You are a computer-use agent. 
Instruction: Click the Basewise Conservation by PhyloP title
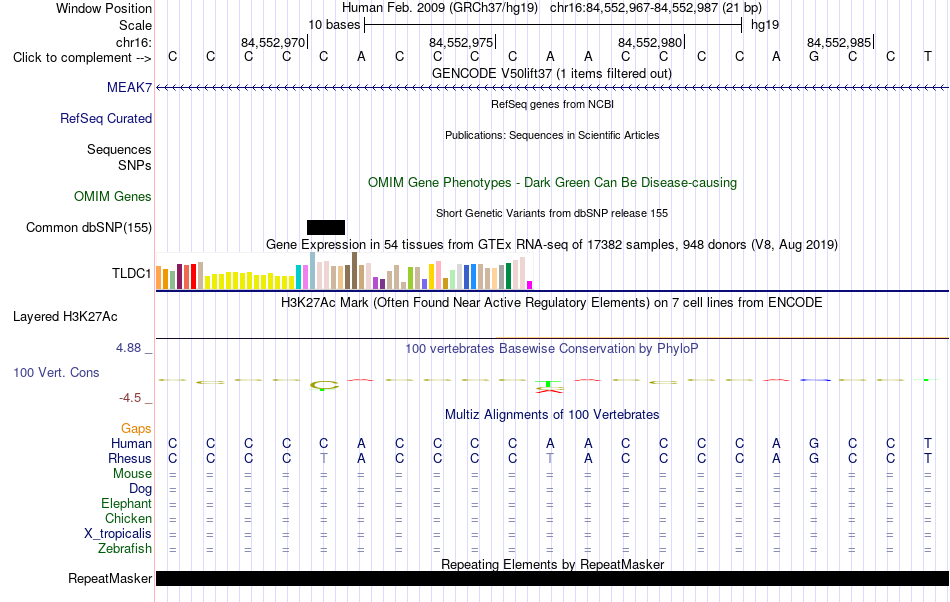coord(552,349)
